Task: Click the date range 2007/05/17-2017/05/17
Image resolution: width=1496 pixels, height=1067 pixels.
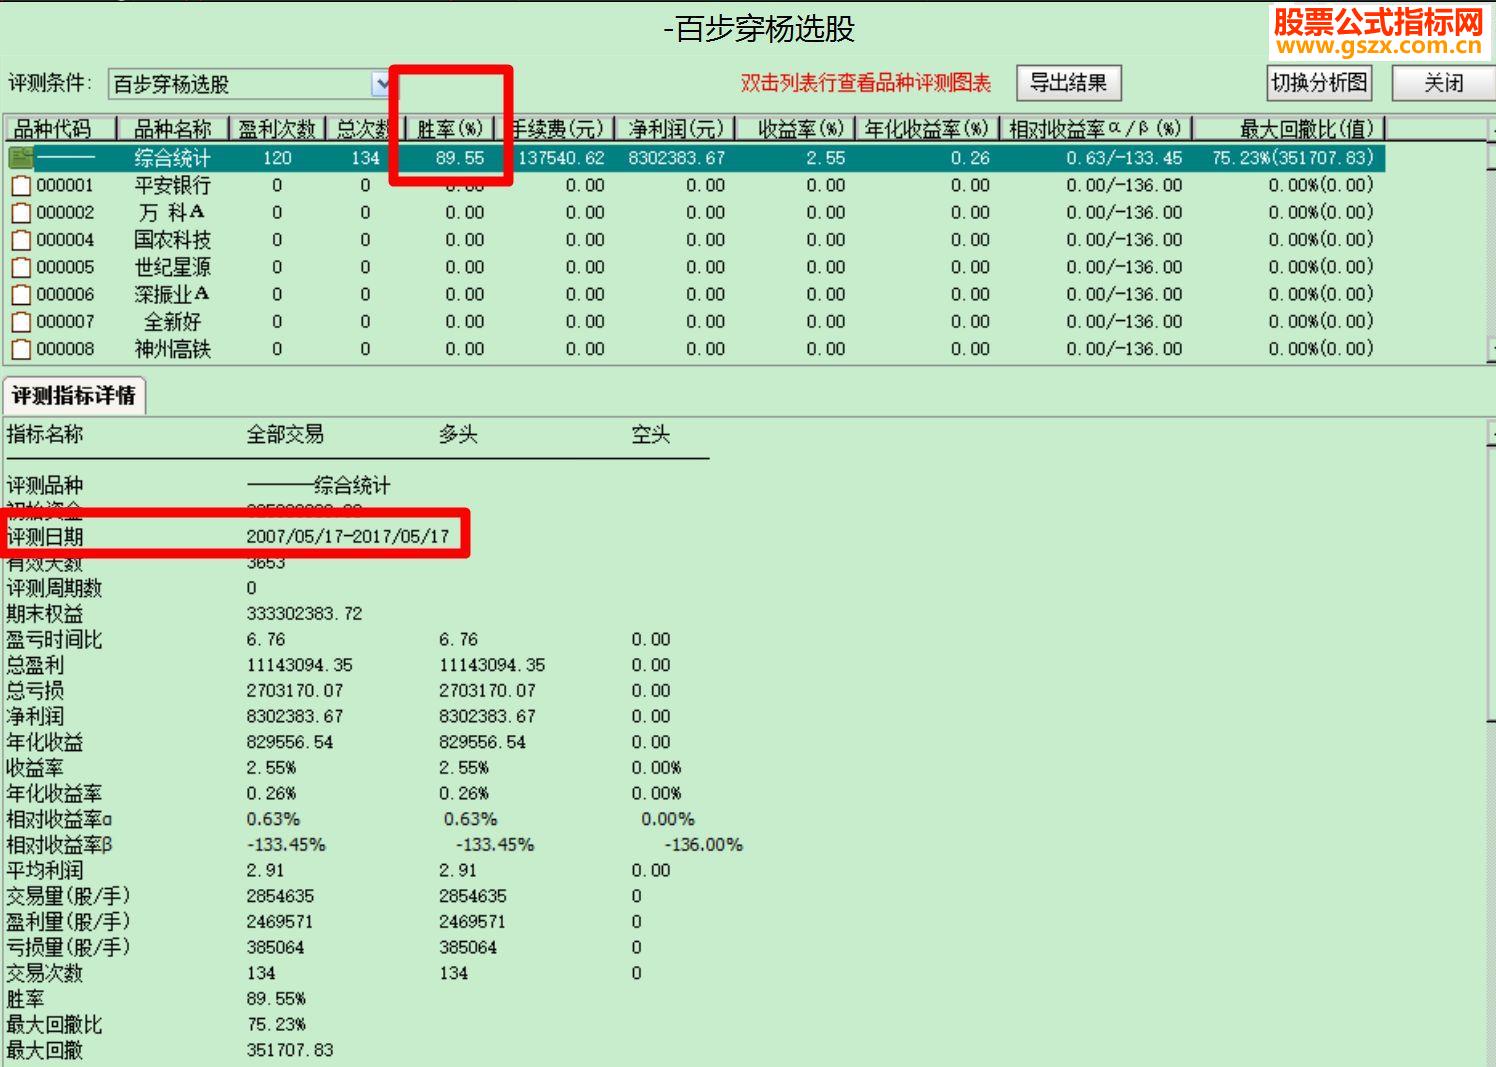Action: tap(348, 536)
